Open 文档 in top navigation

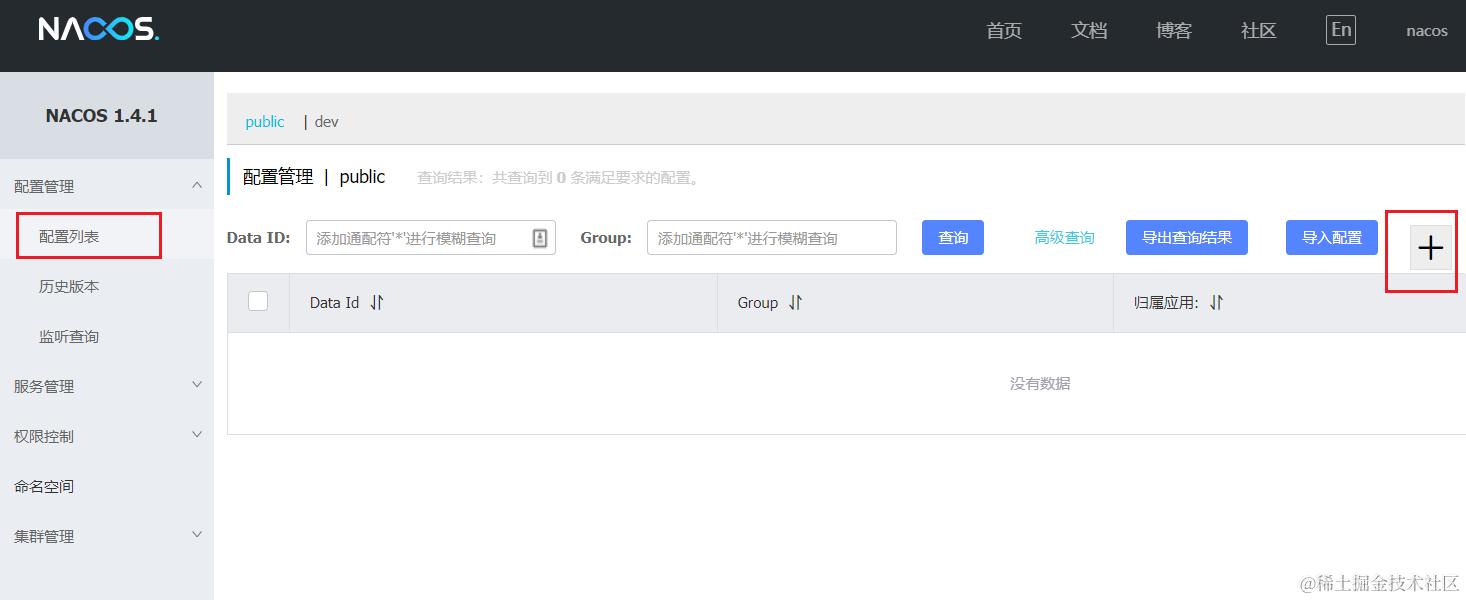(1089, 31)
